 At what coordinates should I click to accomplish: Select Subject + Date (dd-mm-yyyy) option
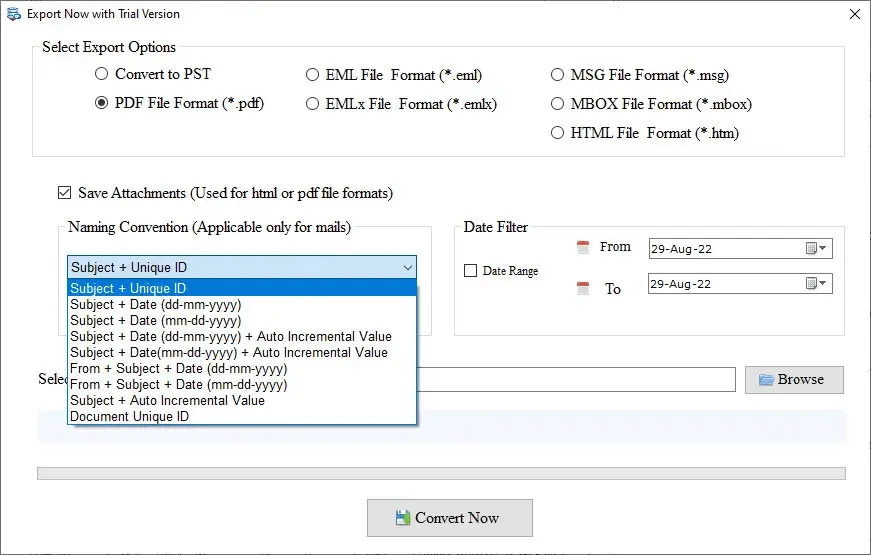coord(242,304)
